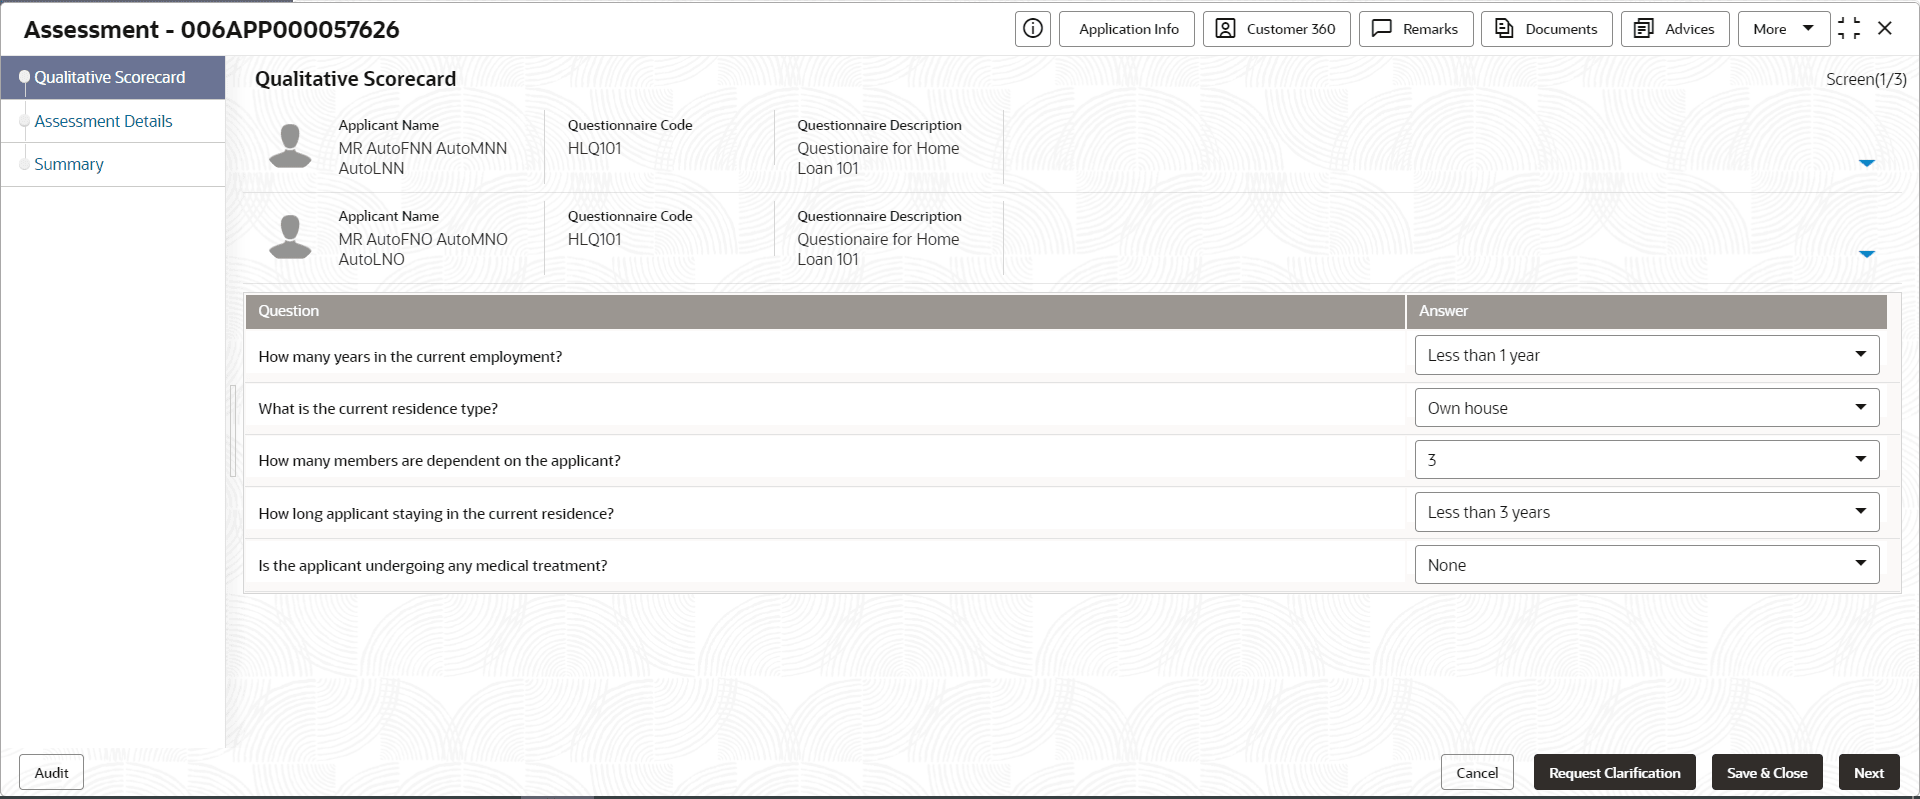Open the More dropdown menu
The image size is (1920, 799).
pyautogui.click(x=1784, y=29)
